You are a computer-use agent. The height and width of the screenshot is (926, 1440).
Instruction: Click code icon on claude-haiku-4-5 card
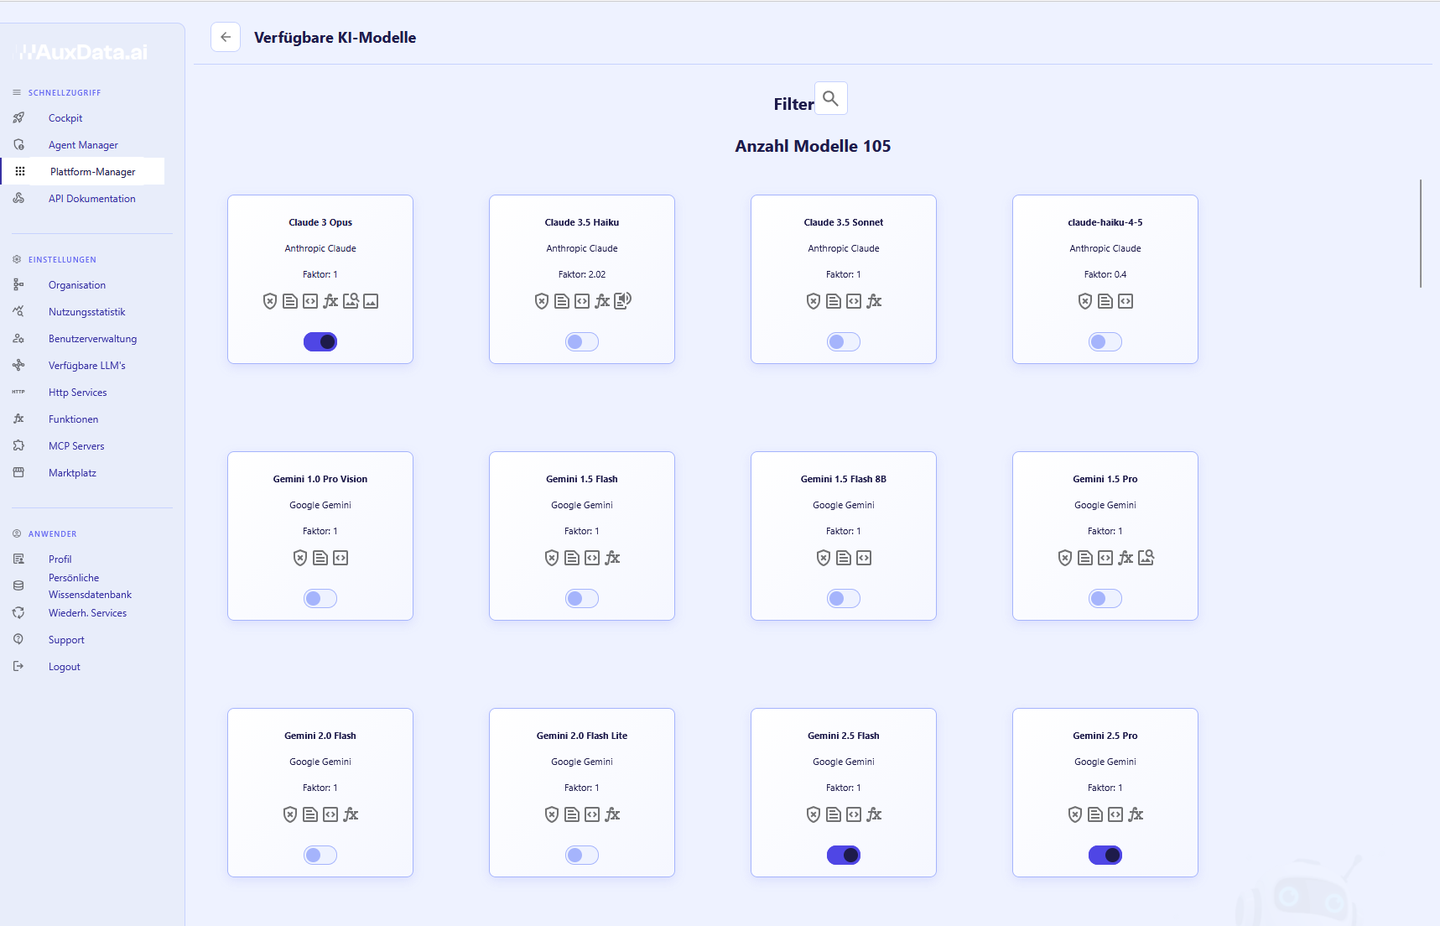1125,301
